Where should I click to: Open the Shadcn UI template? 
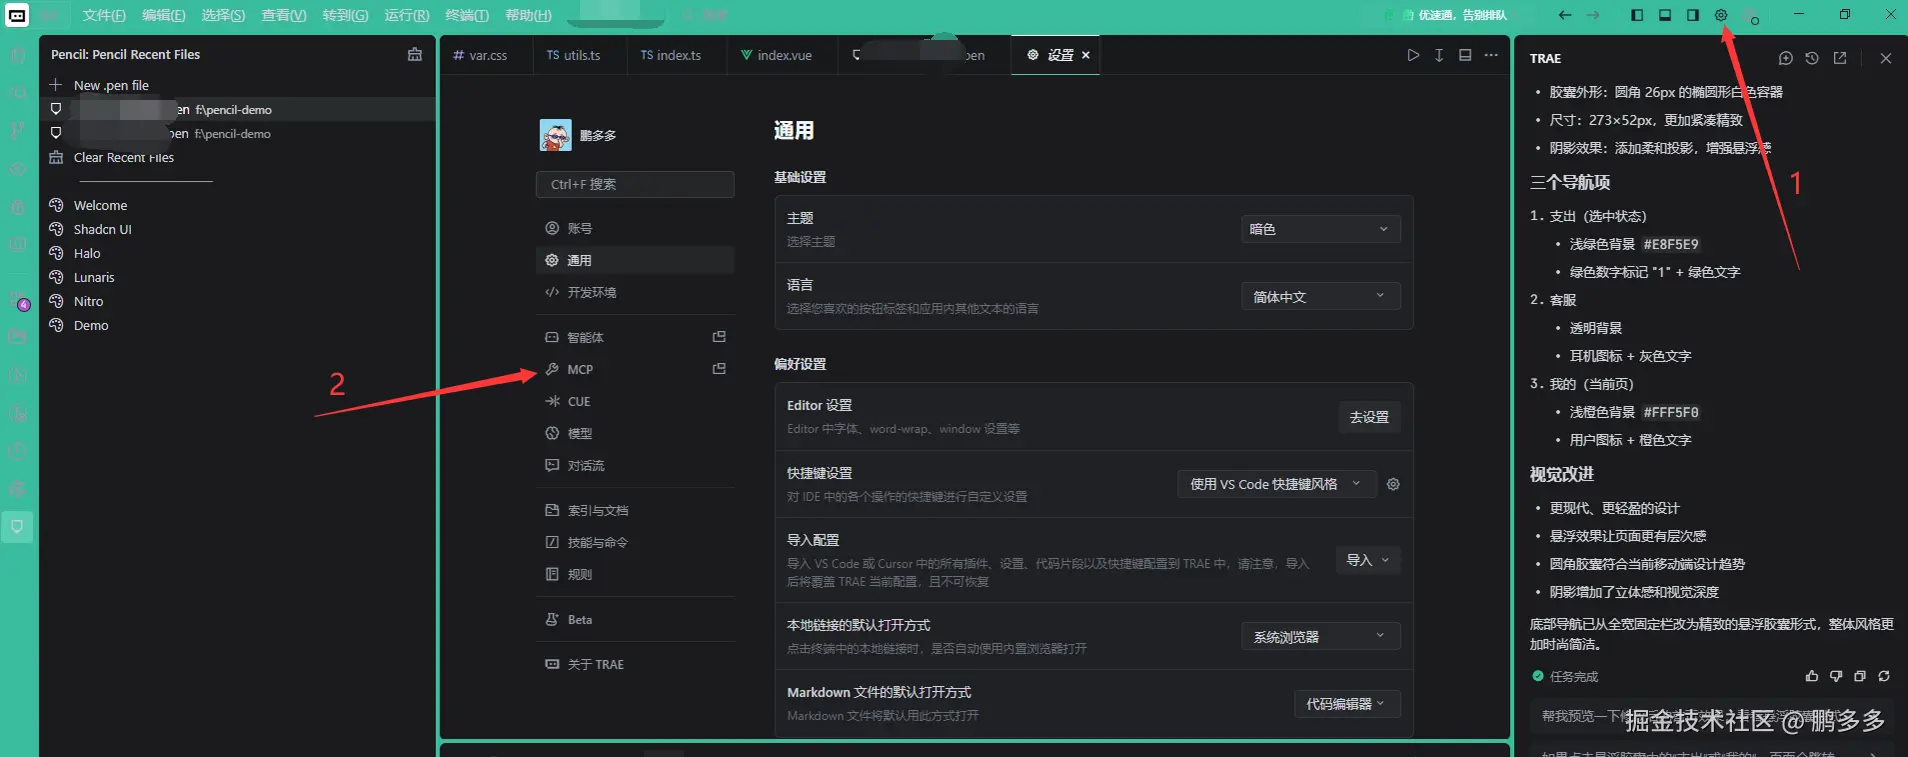(102, 229)
